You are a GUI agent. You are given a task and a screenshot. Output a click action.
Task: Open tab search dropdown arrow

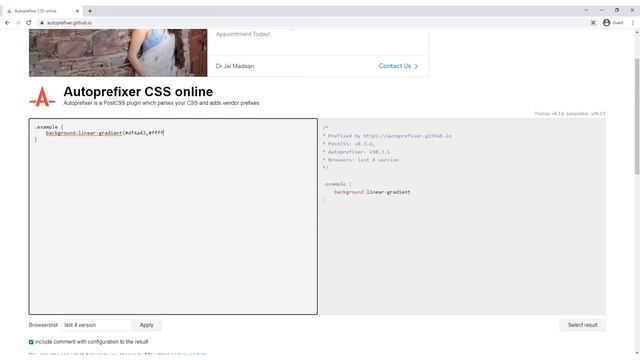(x=586, y=10)
